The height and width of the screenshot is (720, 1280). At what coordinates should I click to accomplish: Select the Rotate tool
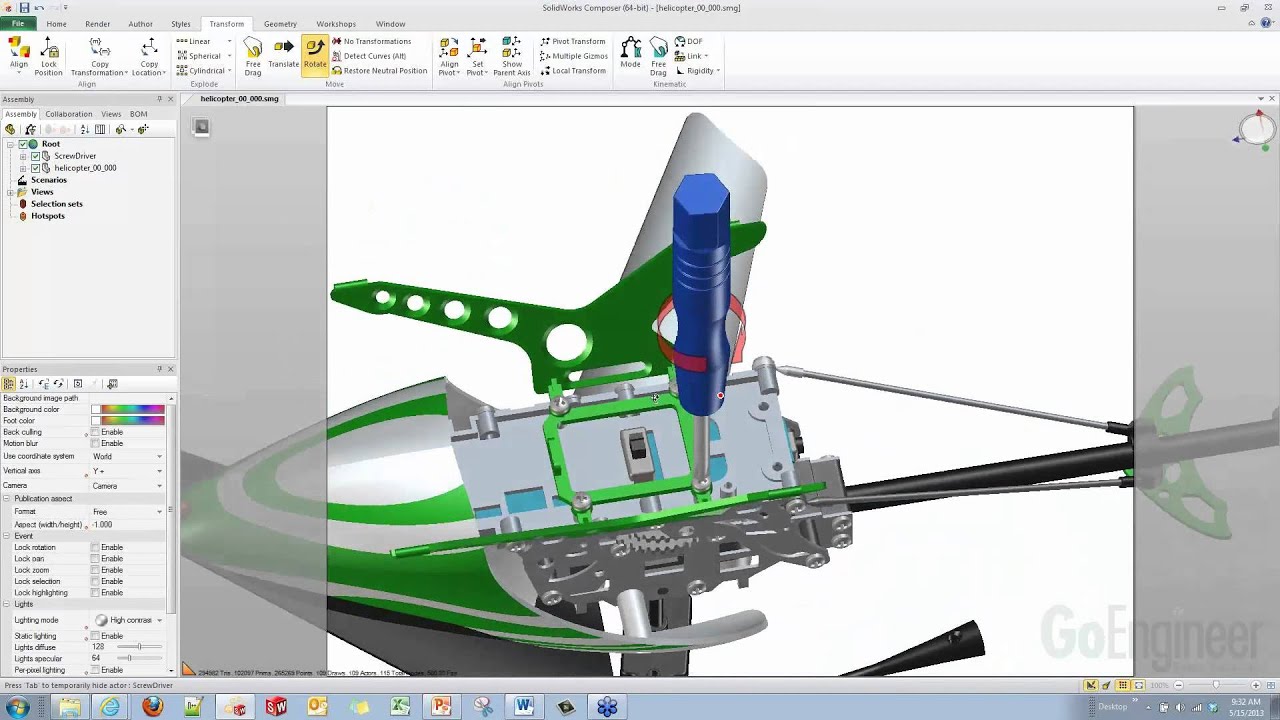pyautogui.click(x=315, y=54)
